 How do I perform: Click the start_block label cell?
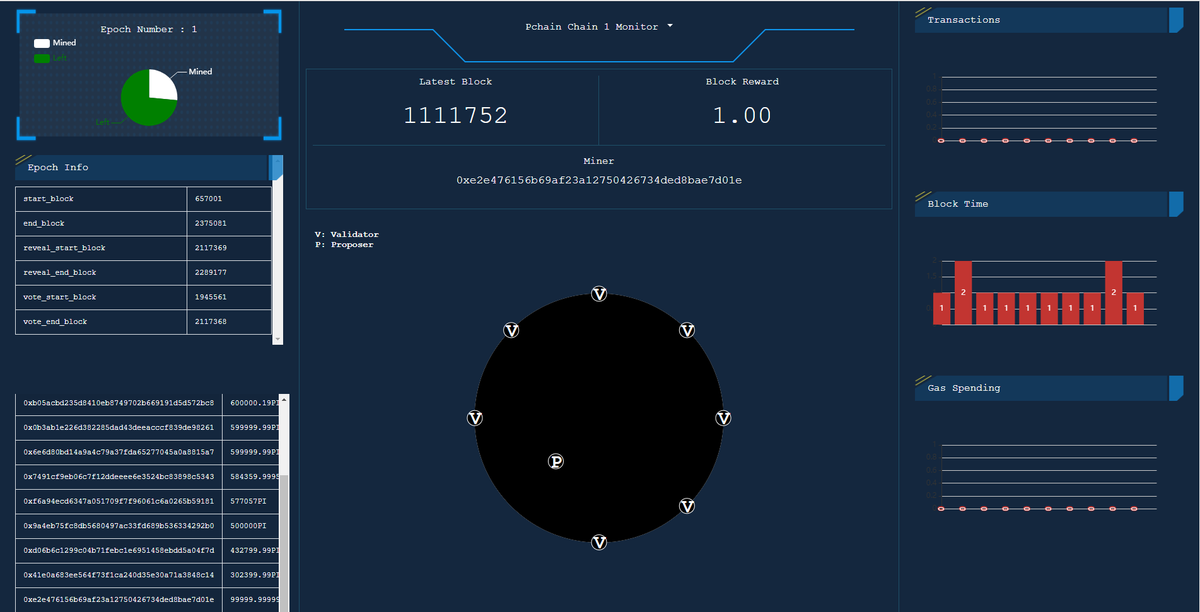click(101, 199)
